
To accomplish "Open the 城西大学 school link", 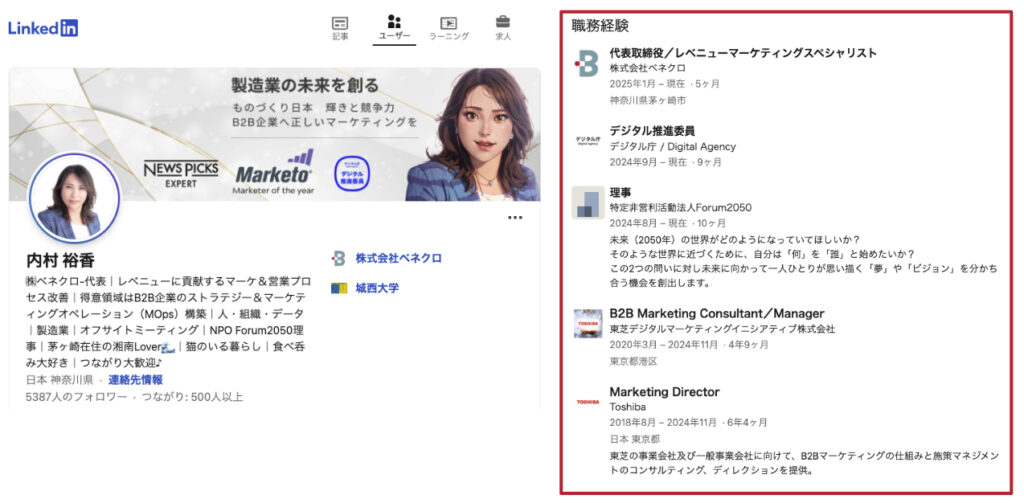I will (x=377, y=287).
